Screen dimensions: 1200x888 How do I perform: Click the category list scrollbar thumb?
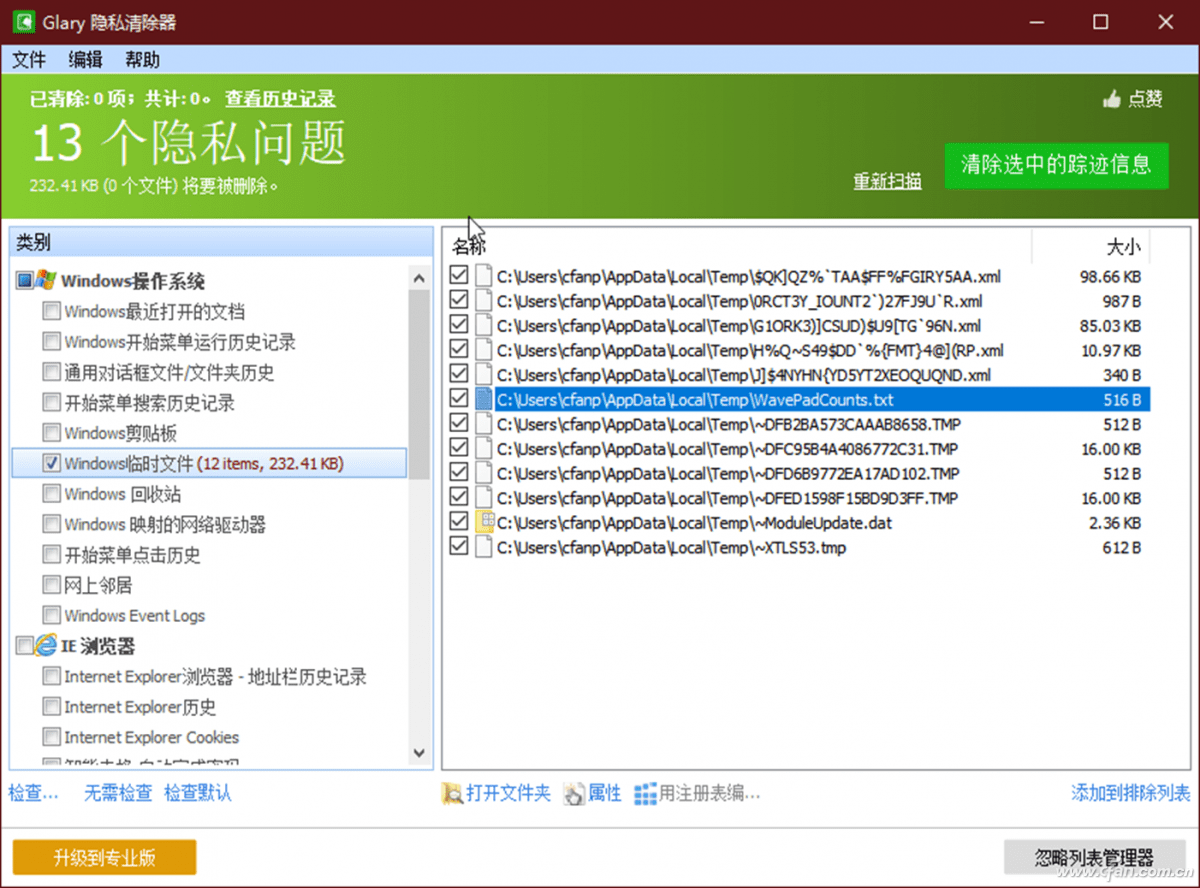(420, 385)
